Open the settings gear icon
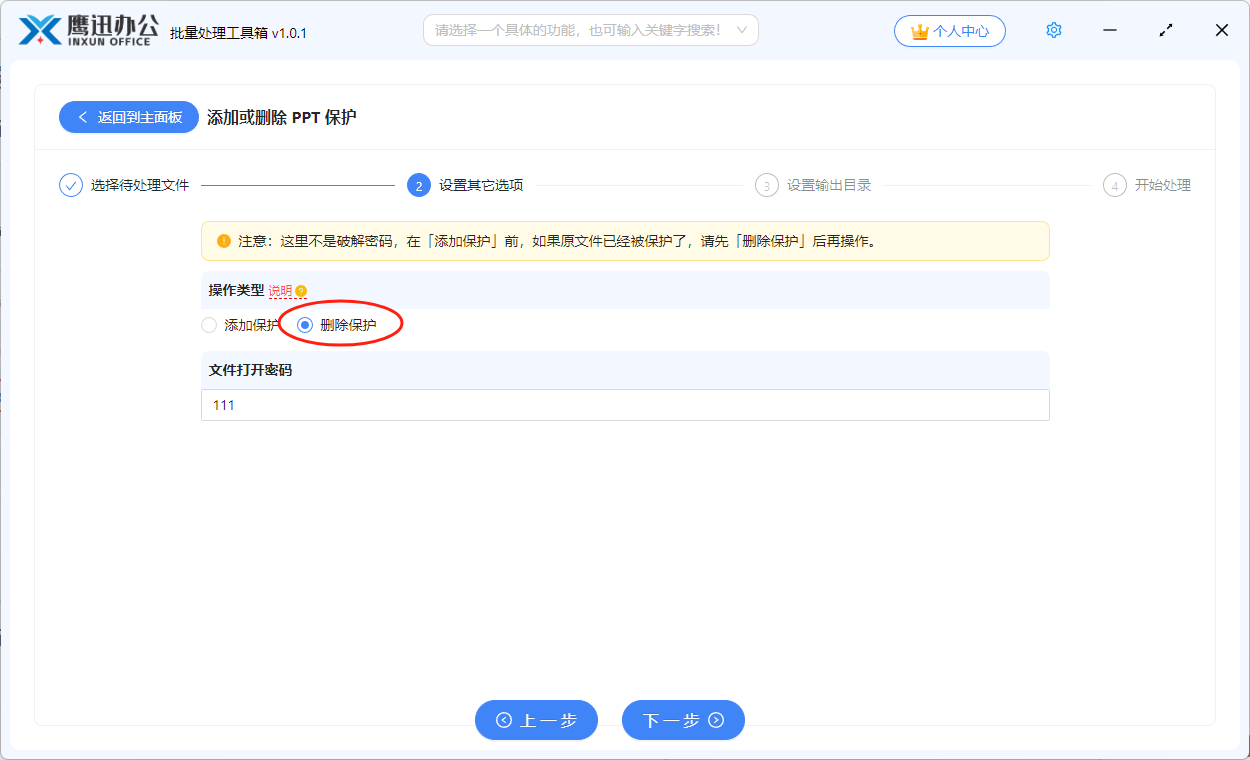 click(x=1053, y=30)
